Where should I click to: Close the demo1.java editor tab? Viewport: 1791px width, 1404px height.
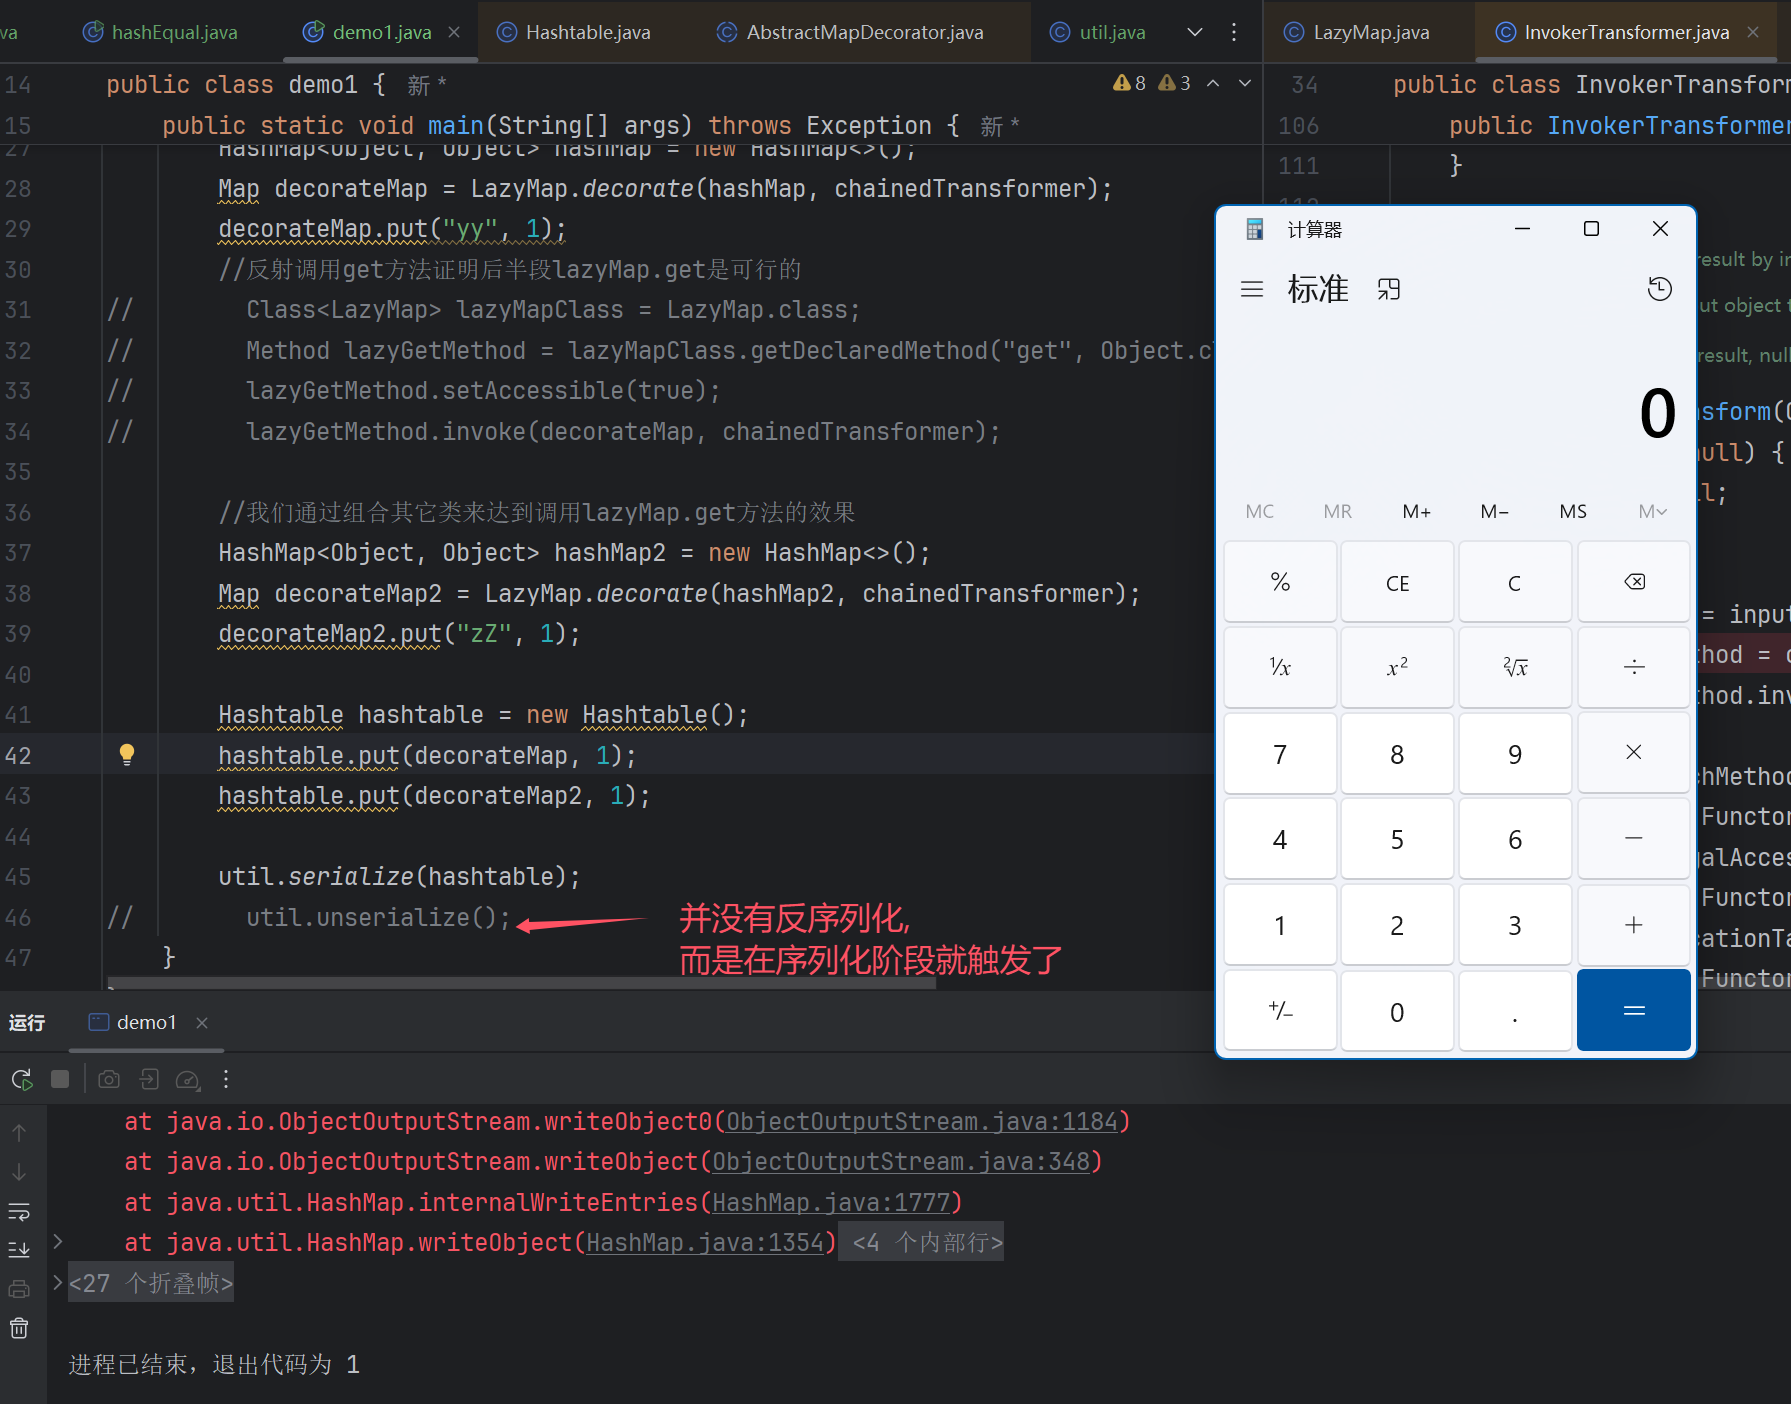point(454,32)
